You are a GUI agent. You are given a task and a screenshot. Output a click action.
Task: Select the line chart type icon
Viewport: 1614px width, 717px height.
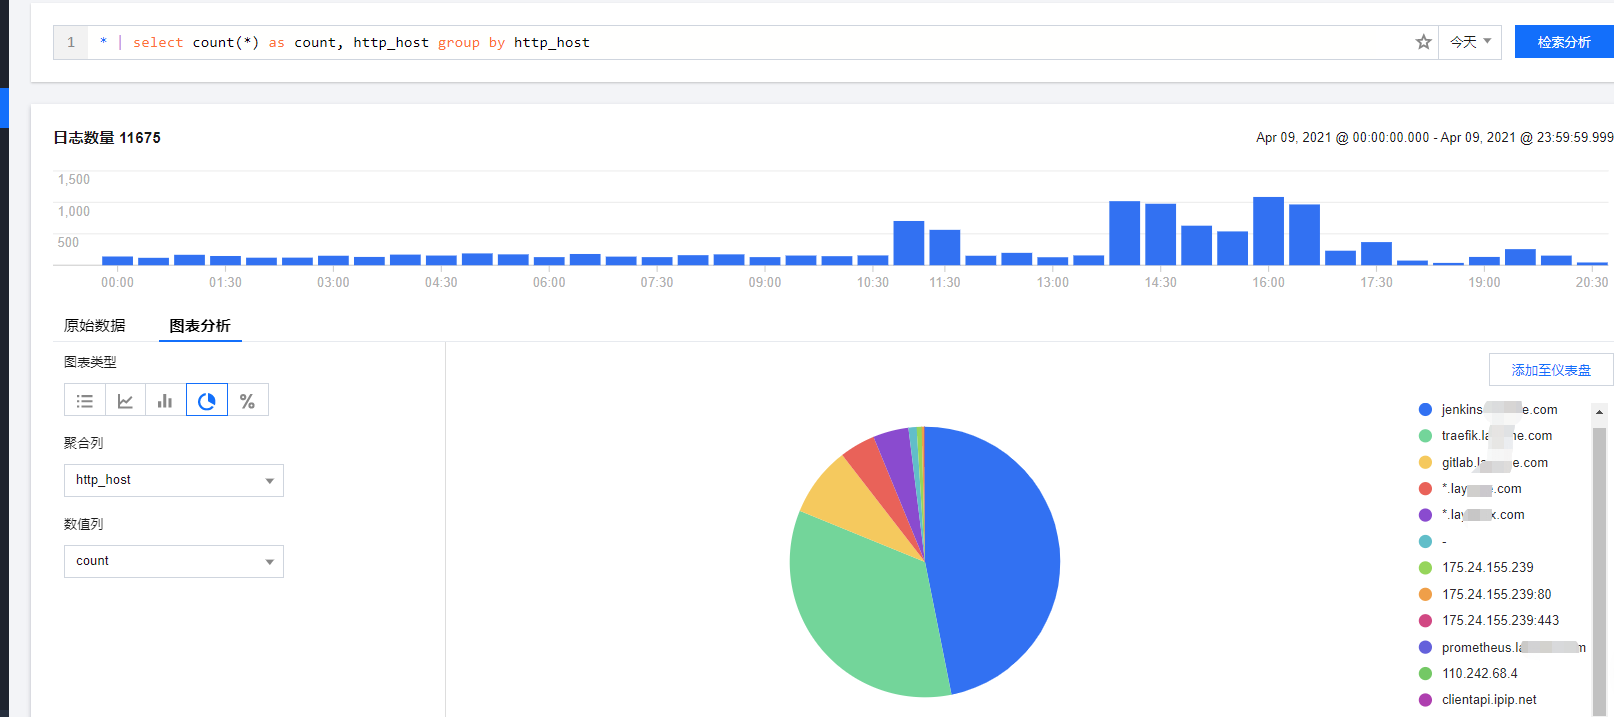pos(125,400)
